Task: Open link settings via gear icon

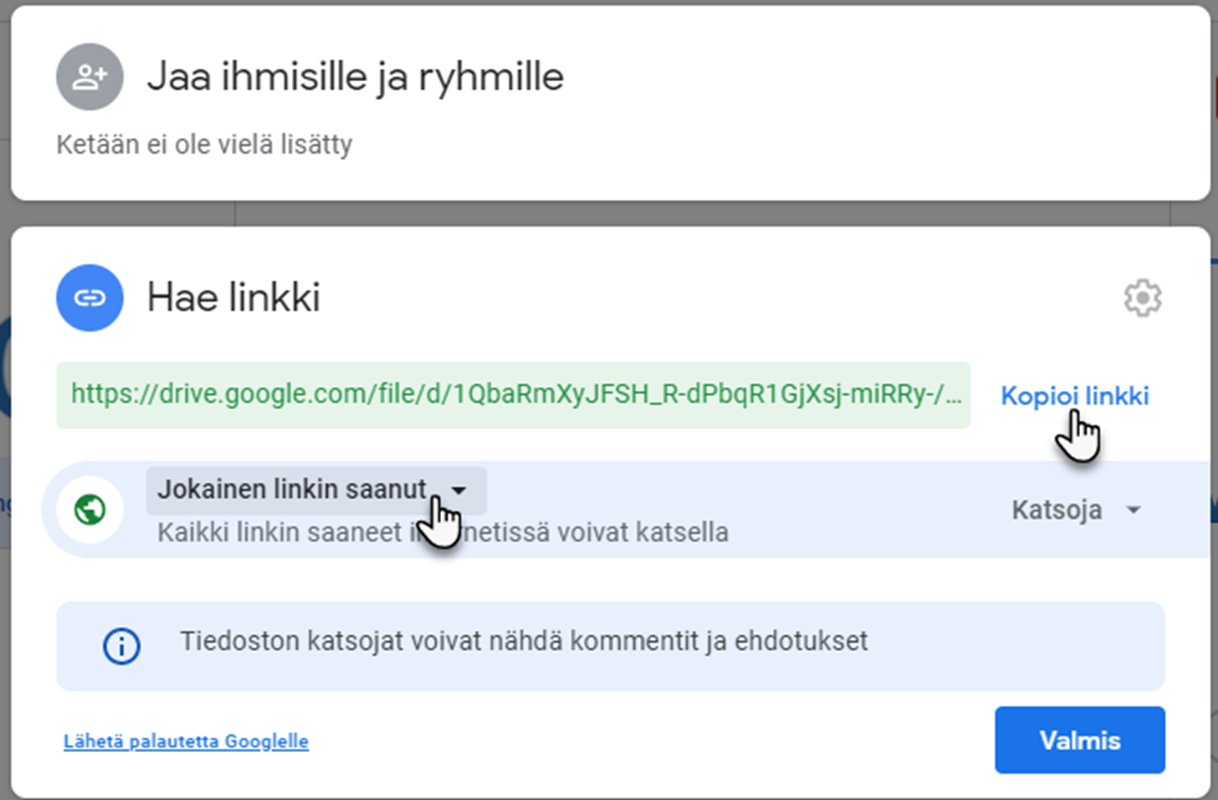Action: click(x=1142, y=298)
